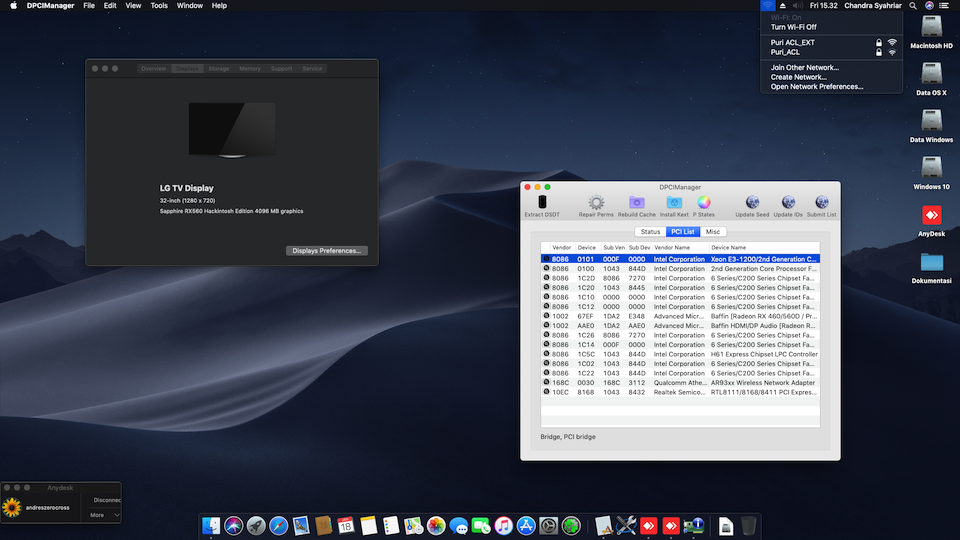
Task: Open Spotlight search in menu bar
Action: (913, 6)
